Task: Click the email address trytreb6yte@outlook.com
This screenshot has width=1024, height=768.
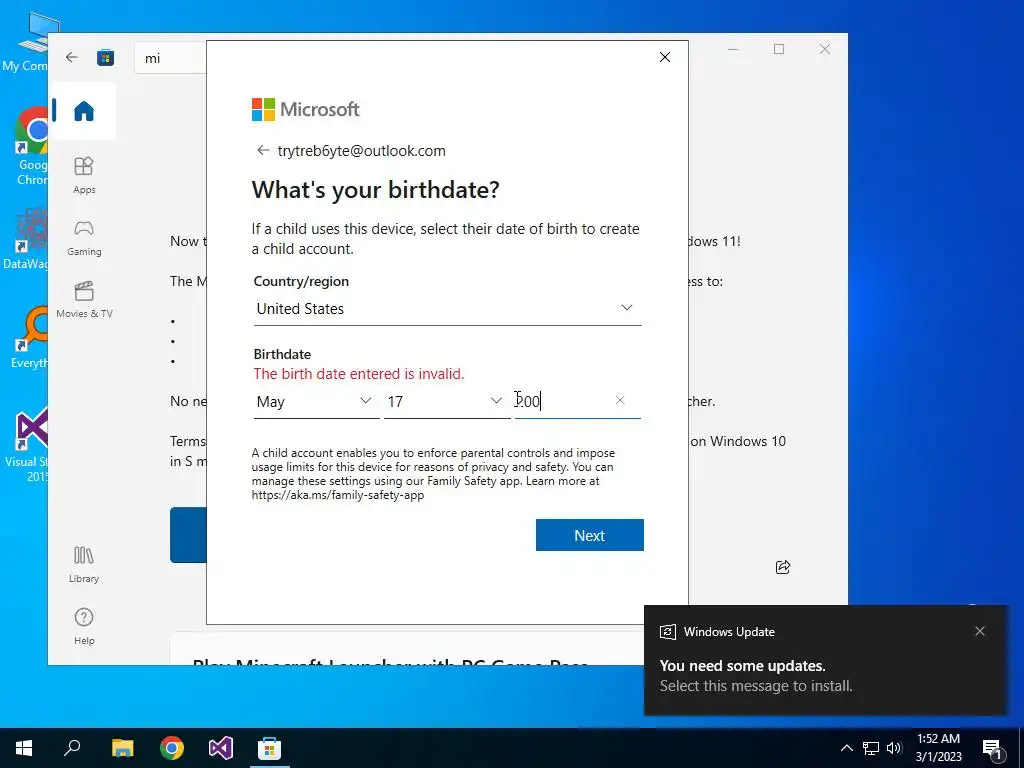Action: [x=361, y=151]
